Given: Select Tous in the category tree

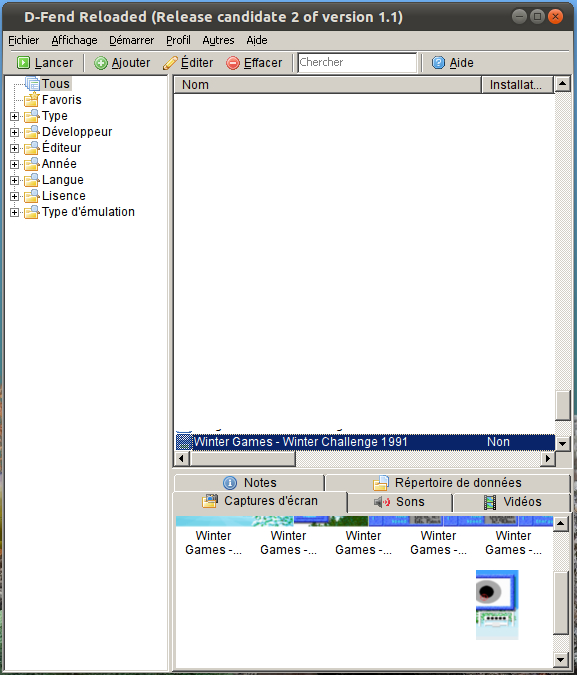Looking at the screenshot, I should 56,84.
